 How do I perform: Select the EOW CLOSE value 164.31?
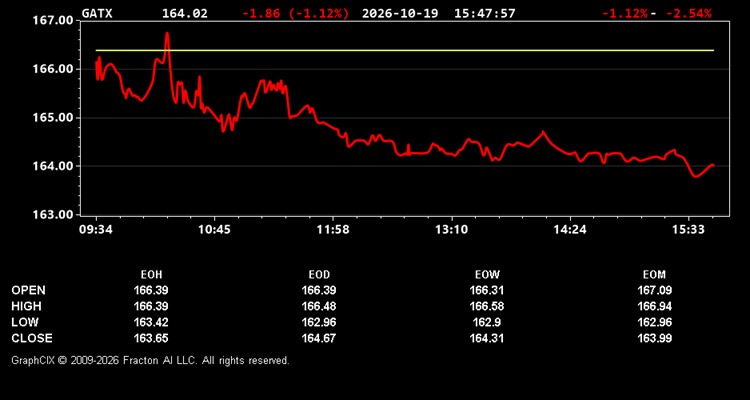[x=487, y=338]
